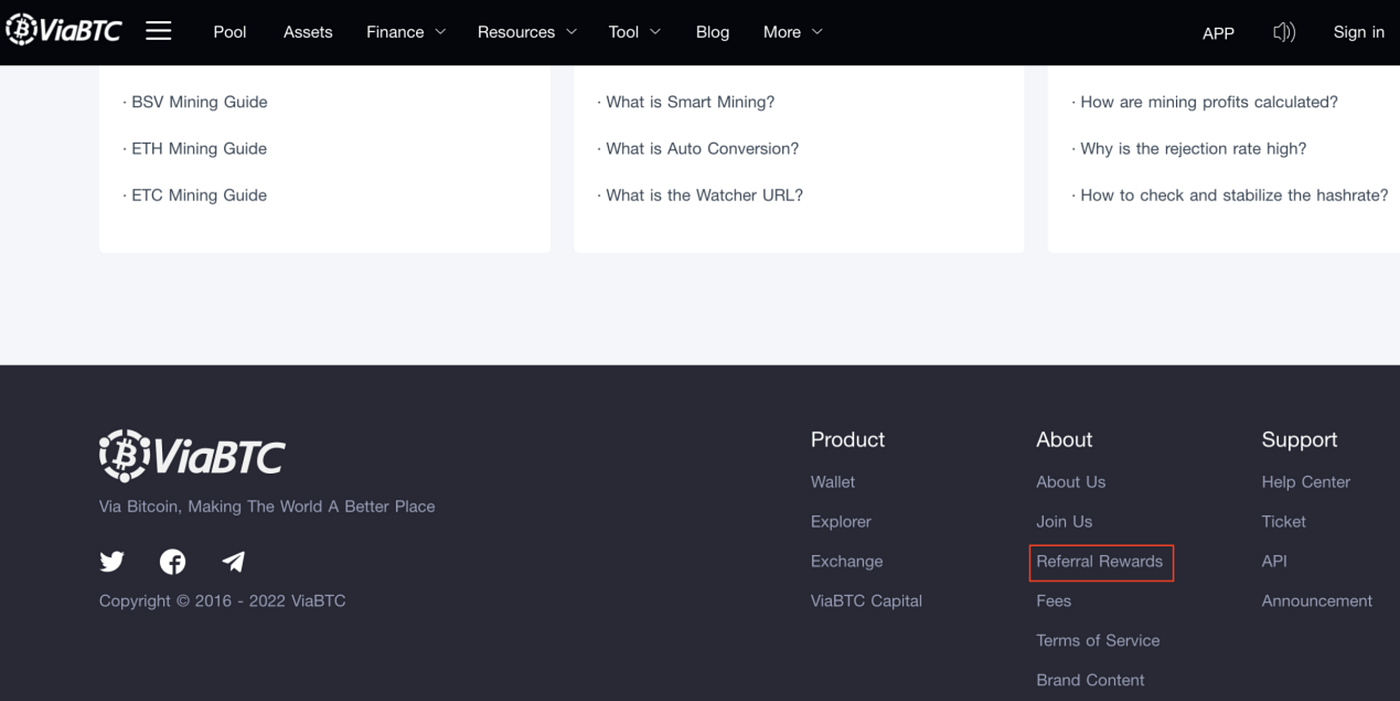Viewport: 1400px width, 701px height.
Task: Click the About footer heading
Action: click(x=1064, y=440)
